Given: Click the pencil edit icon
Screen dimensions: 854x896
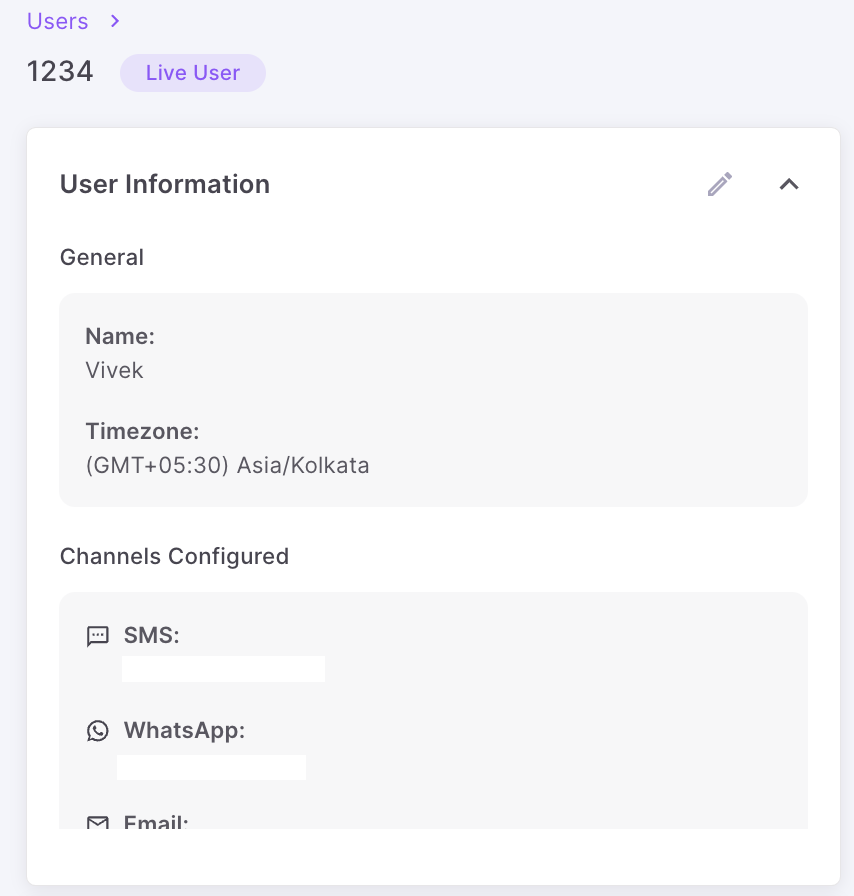Looking at the screenshot, I should (x=720, y=184).
